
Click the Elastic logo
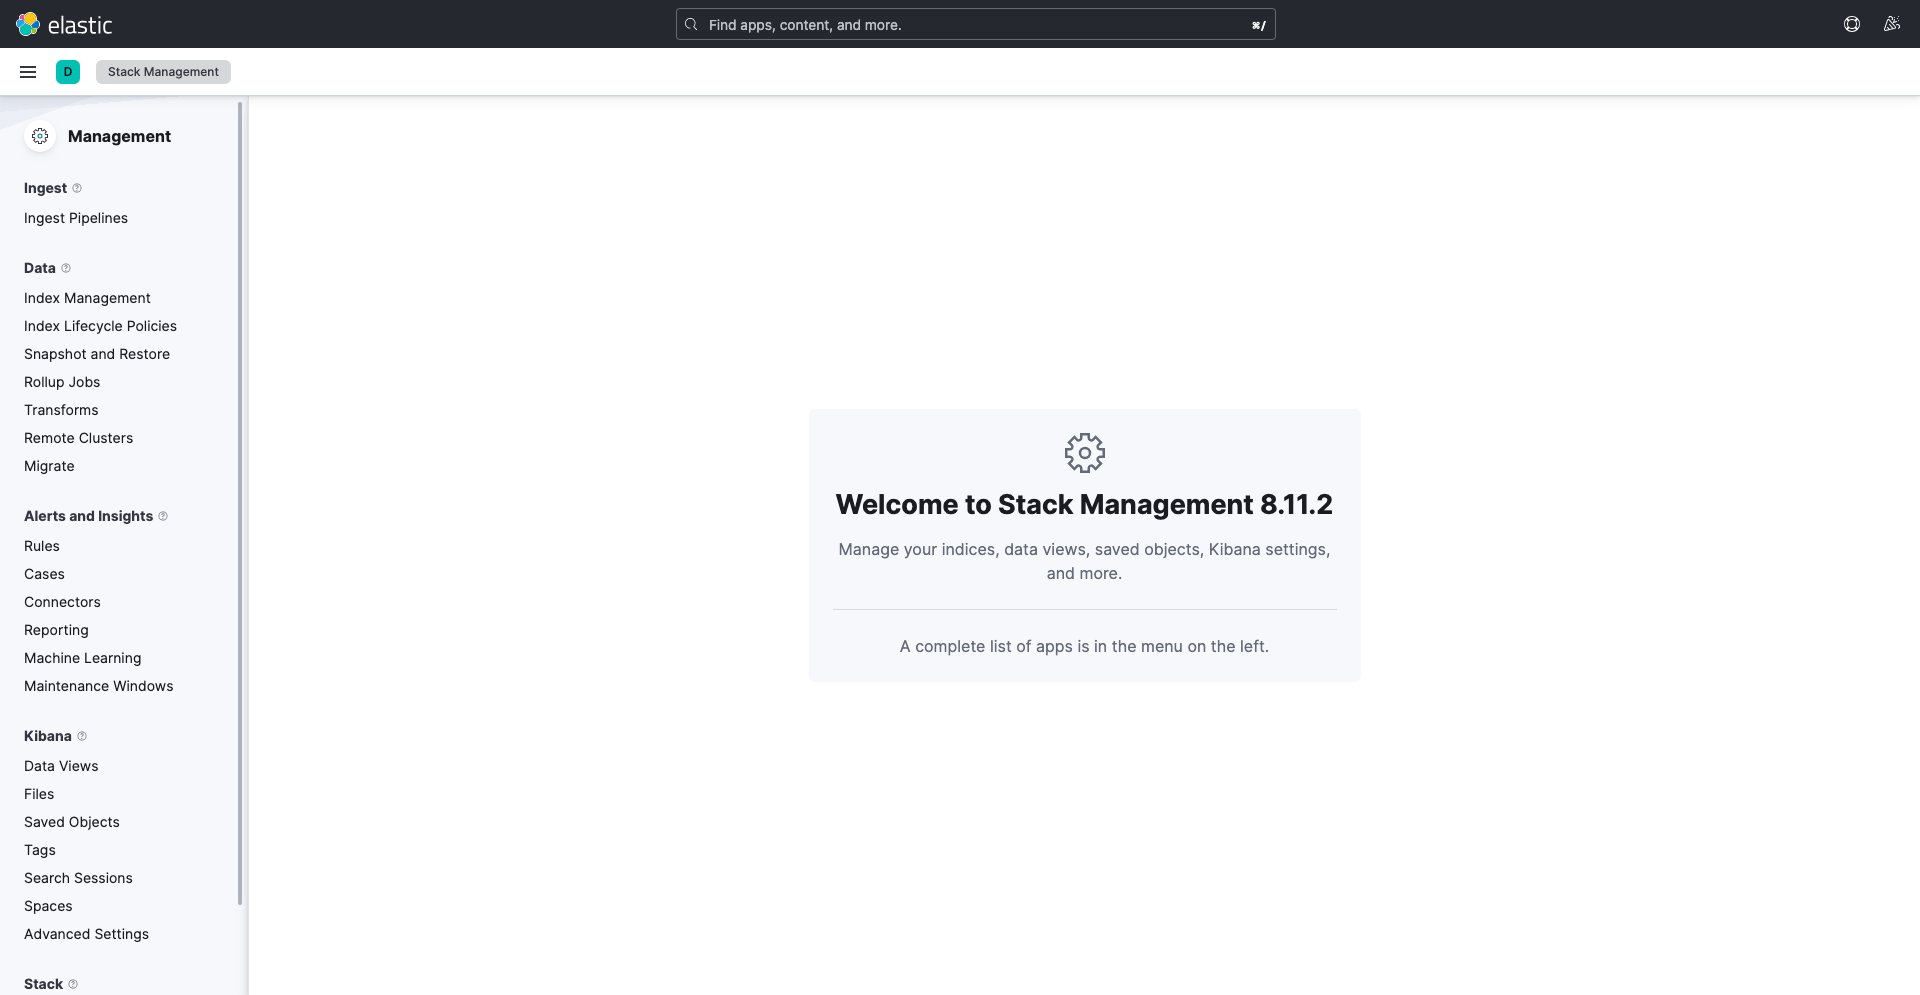64,24
